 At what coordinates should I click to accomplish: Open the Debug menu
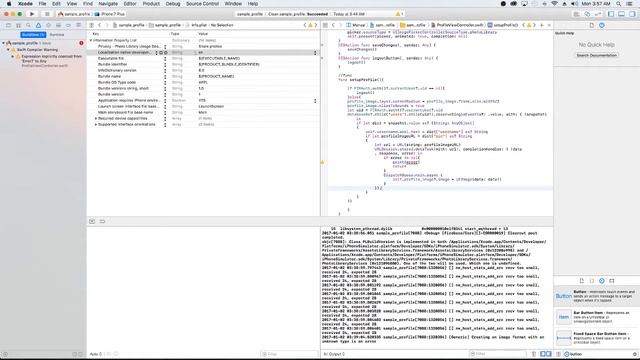tap(173, 4)
